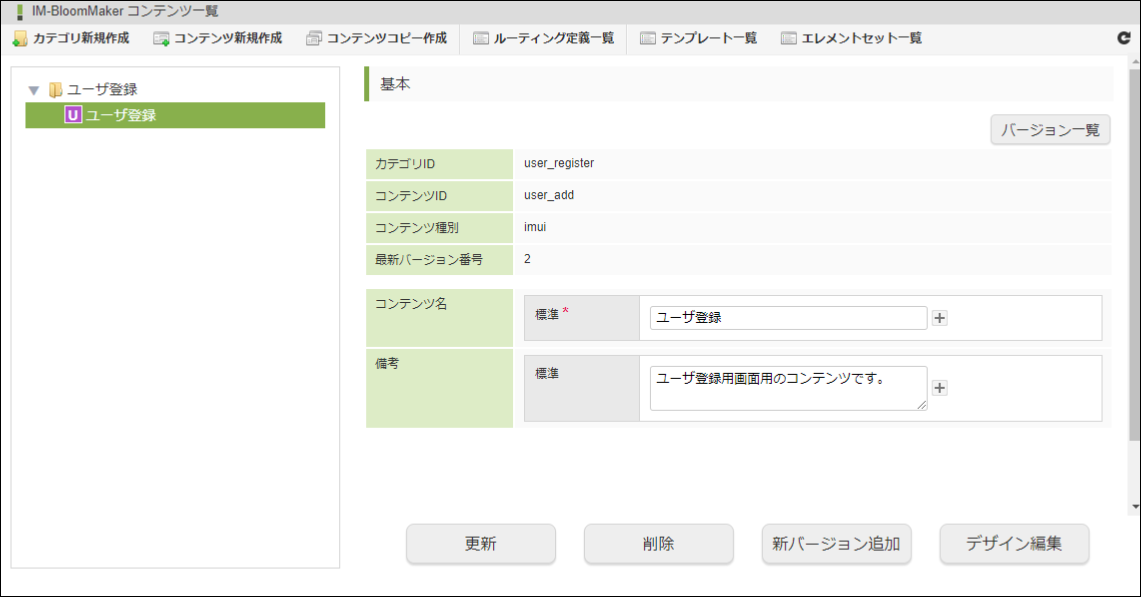
Task: Click the コンテンツコピー作成 copy icon
Action: [314, 39]
